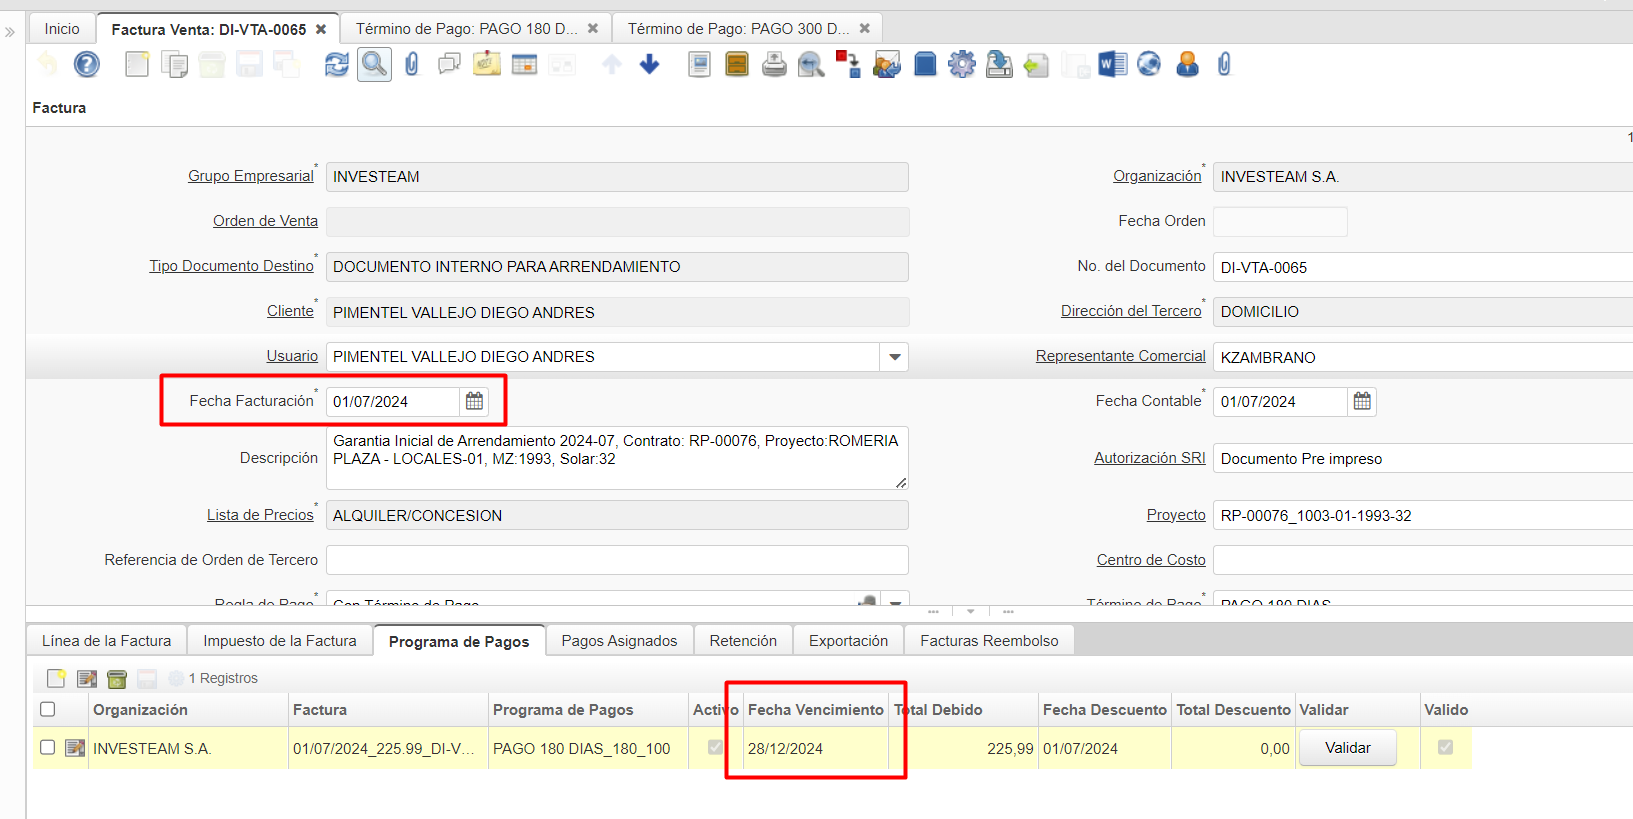This screenshot has width=1633, height=819.
Task: Close the Término de Pago: PAGO 300 tab
Action: click(865, 29)
